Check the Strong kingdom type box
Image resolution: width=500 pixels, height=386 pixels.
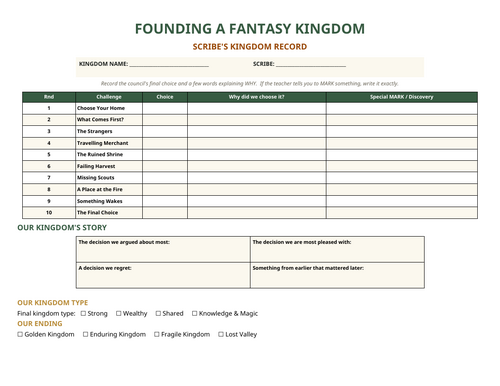tap(83, 313)
